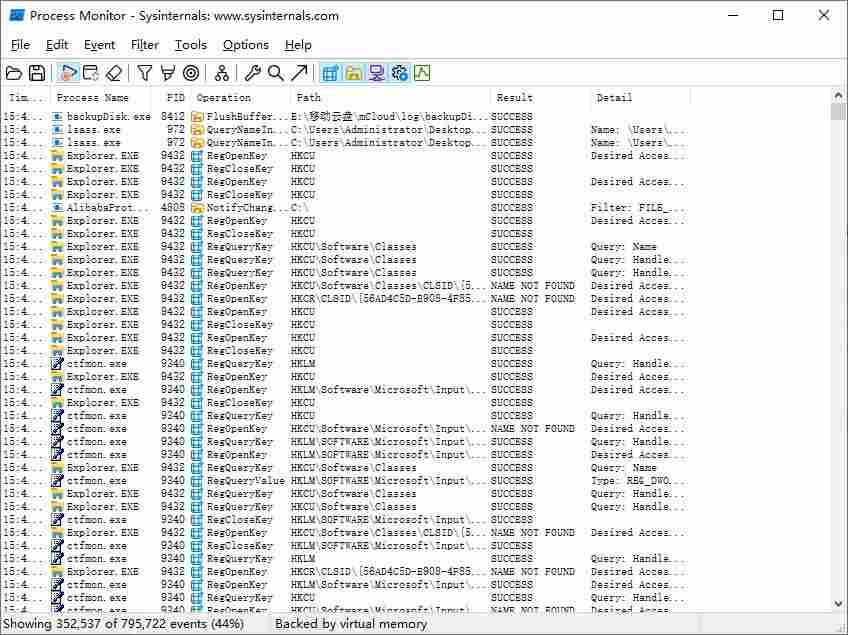The width and height of the screenshot is (848, 635).
Task: Click the 'Showing 352,537 of 795,722 events' status text
Action: tap(123, 624)
